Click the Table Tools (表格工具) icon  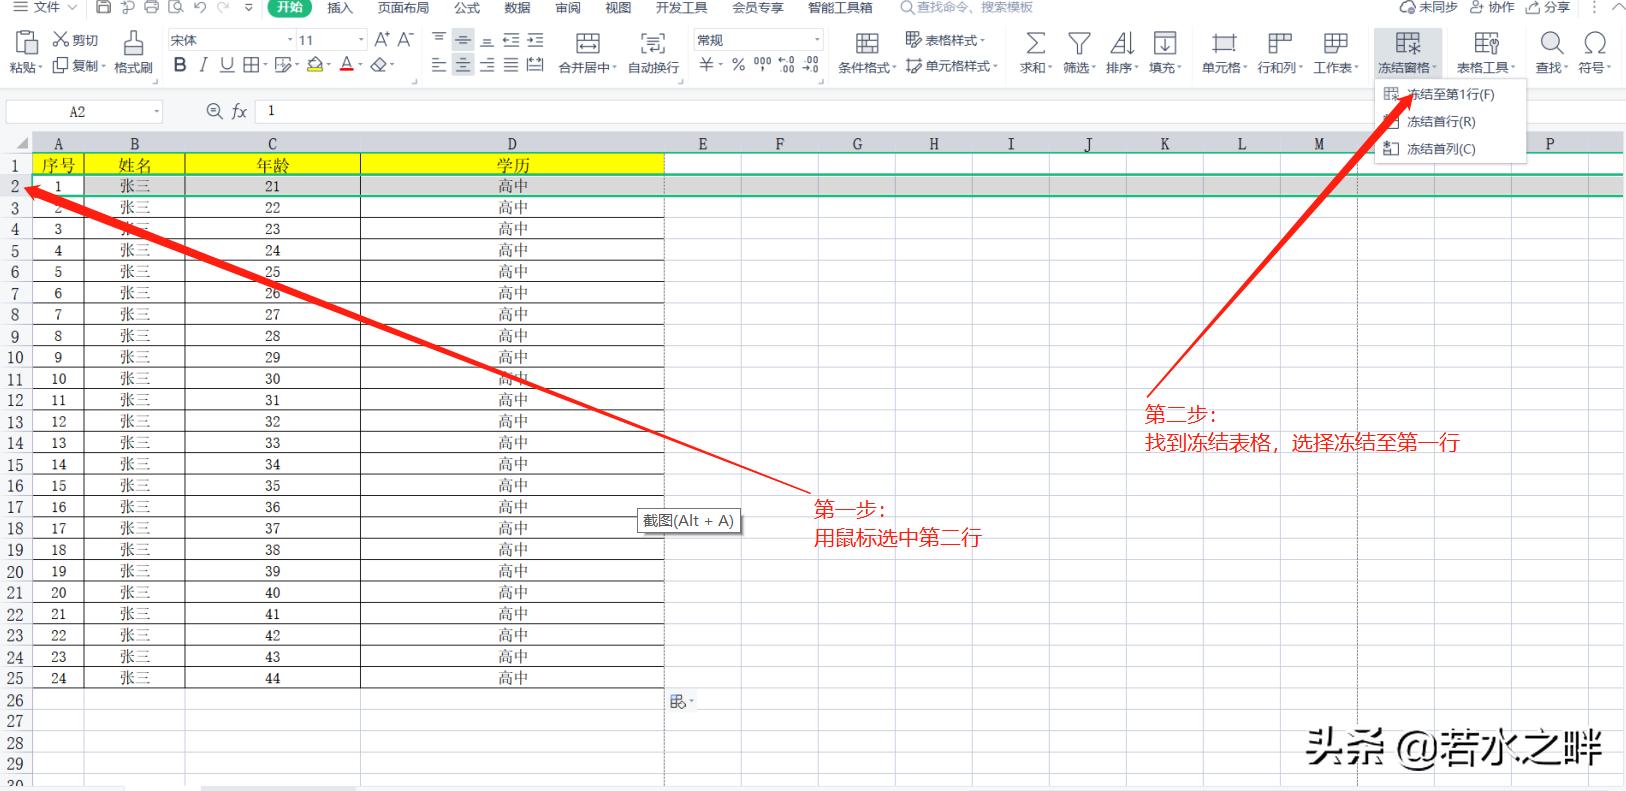click(x=1486, y=43)
